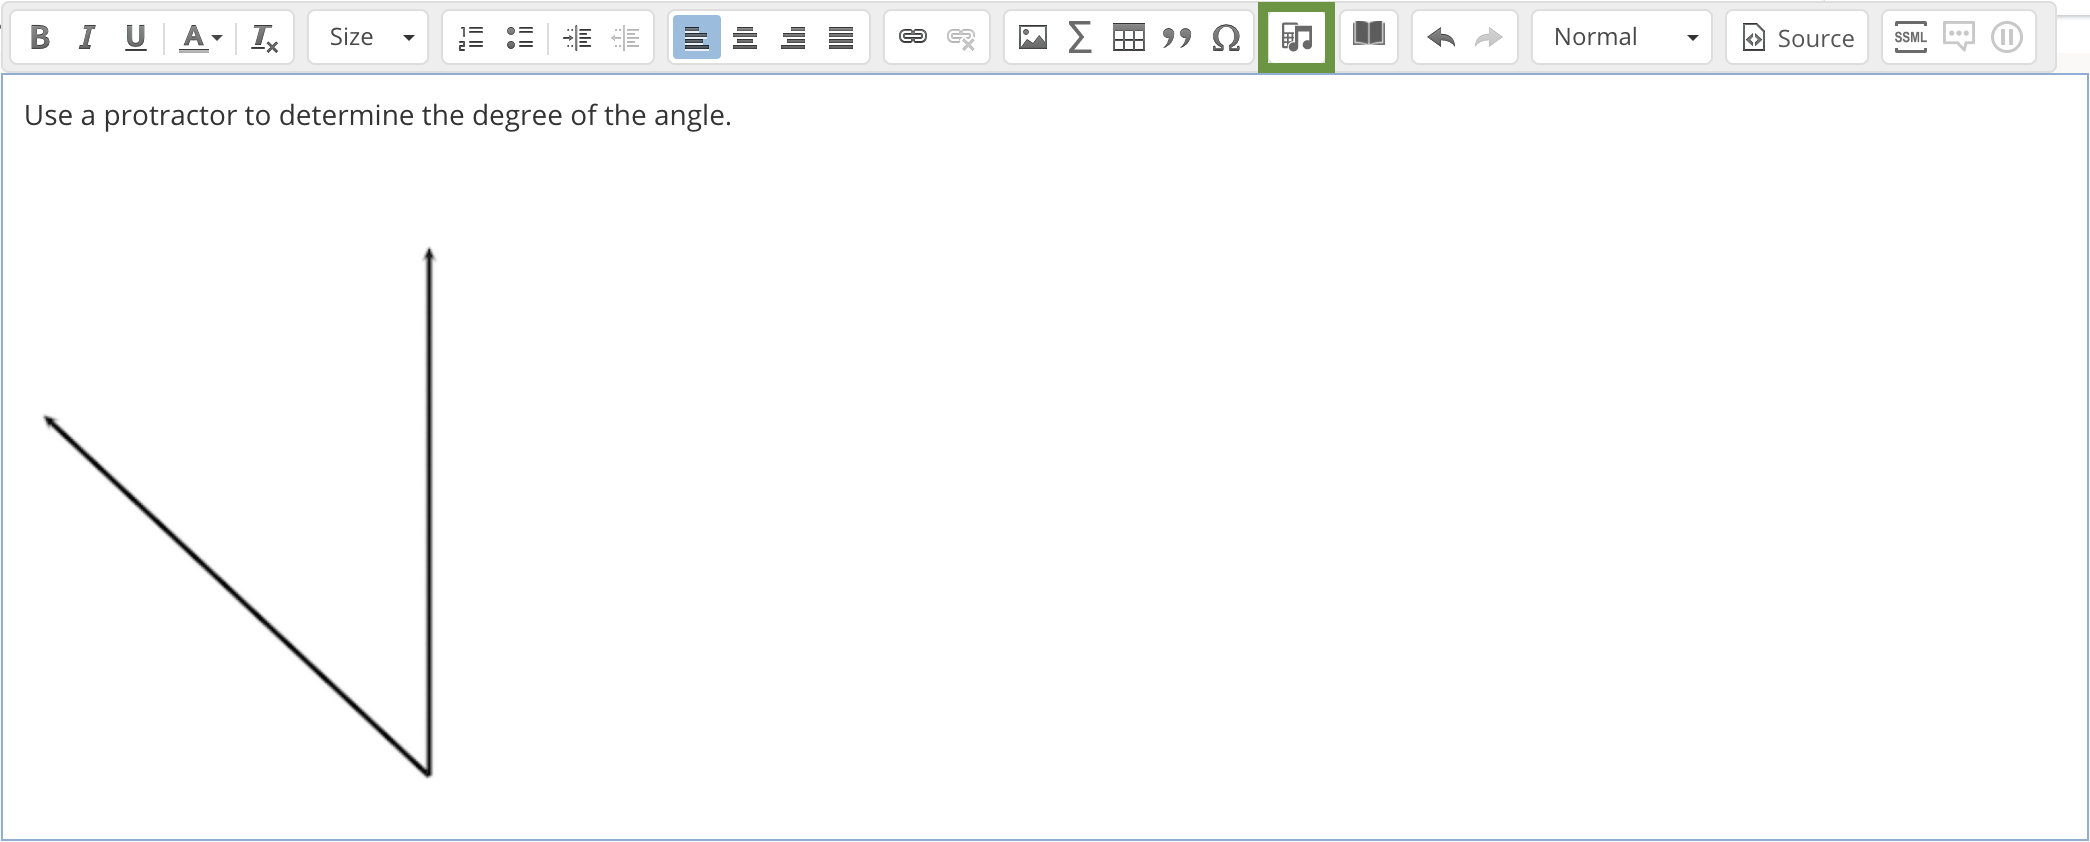Screen dimensions: 2090x842
Task: Insert a hyperlink with link icon
Action: [913, 38]
